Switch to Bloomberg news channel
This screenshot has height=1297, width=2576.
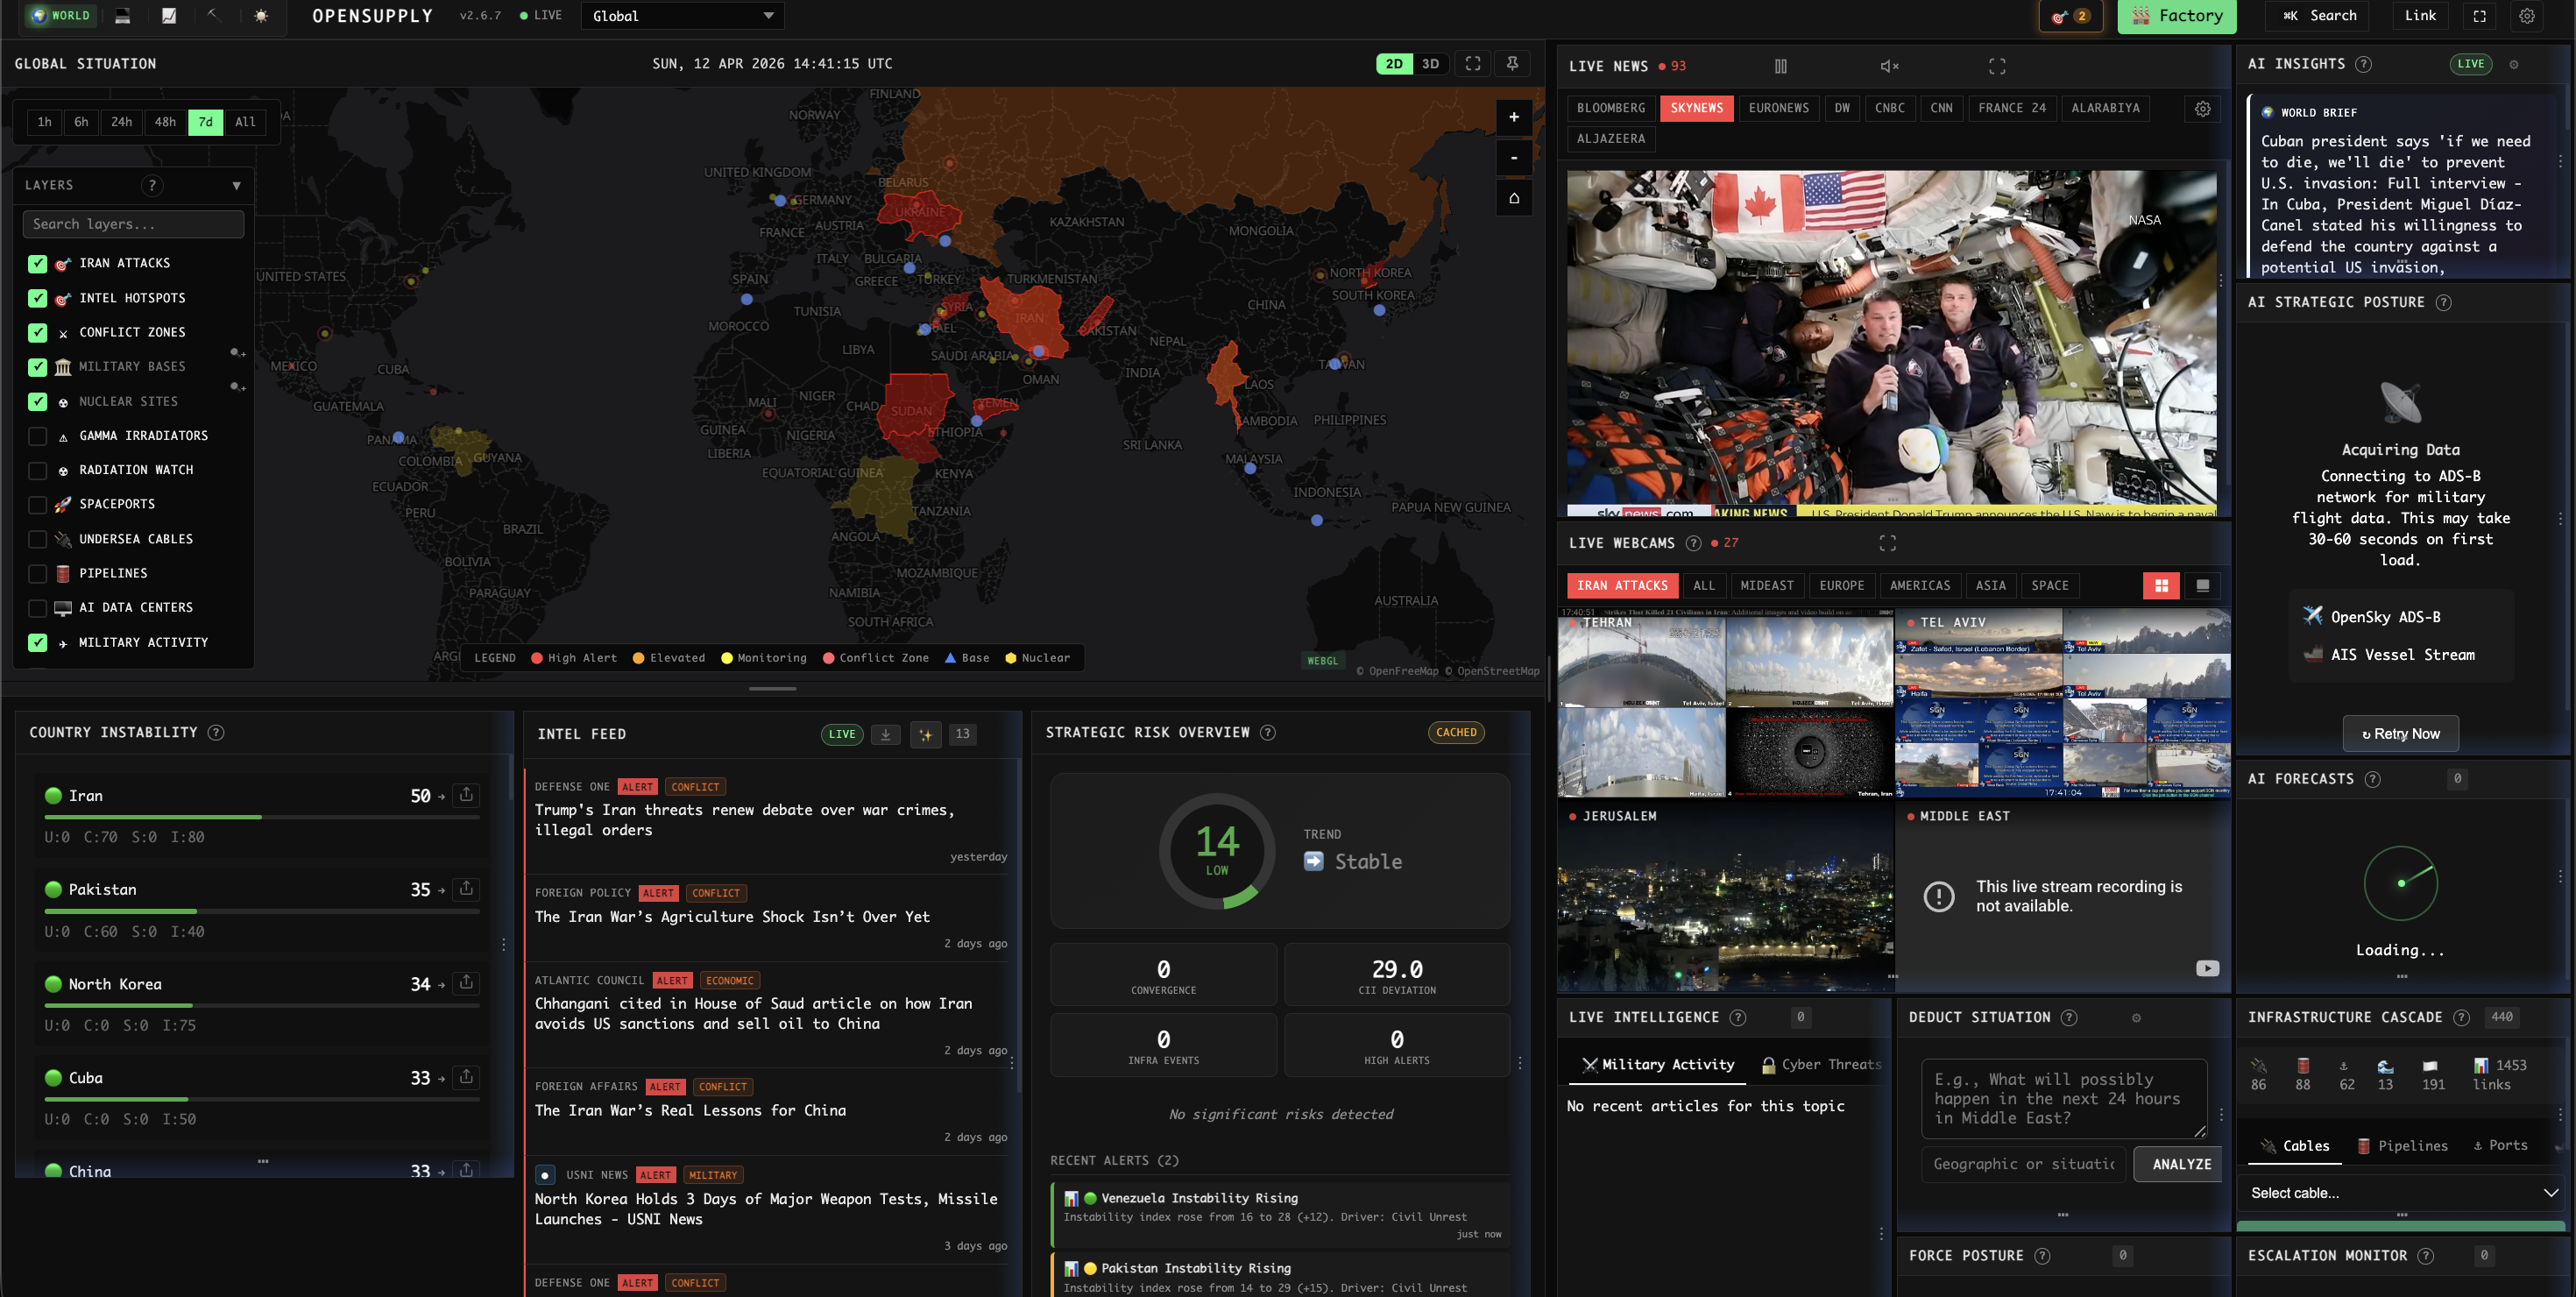(1610, 108)
